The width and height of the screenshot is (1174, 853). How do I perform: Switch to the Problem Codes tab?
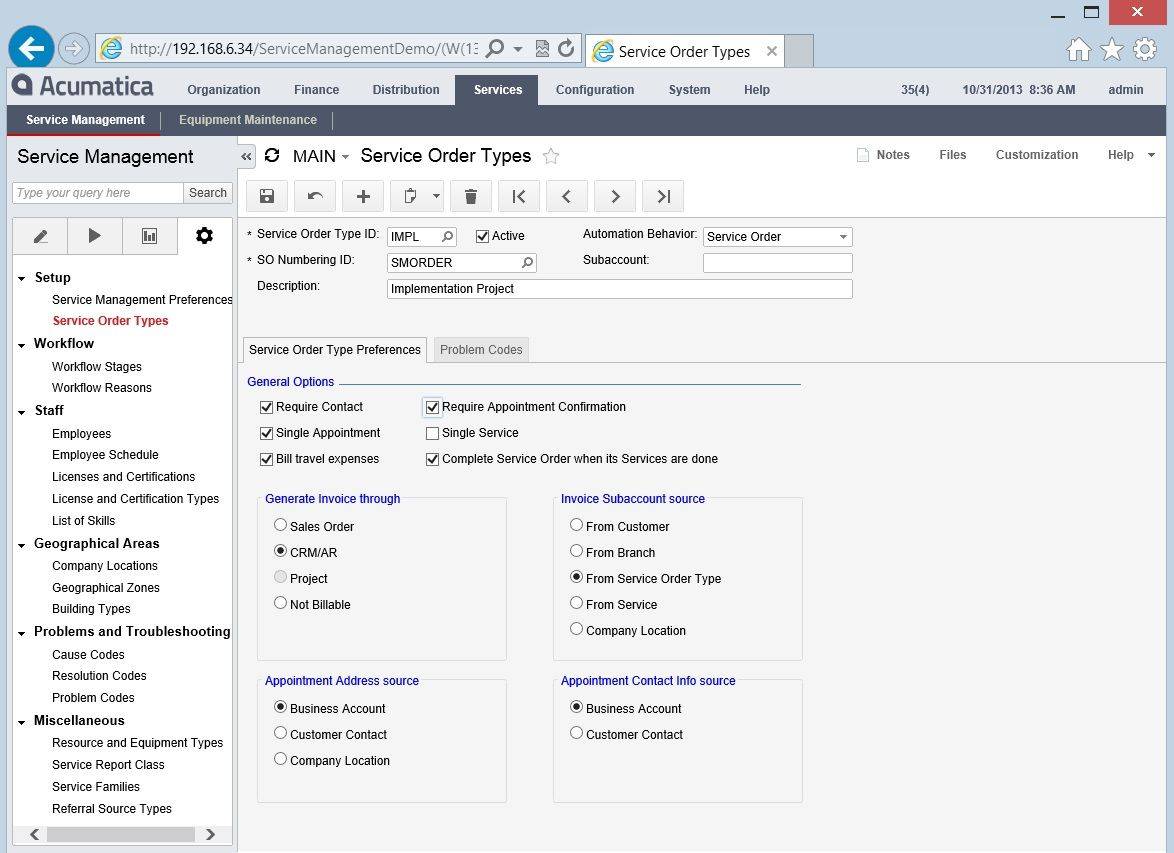click(x=481, y=349)
